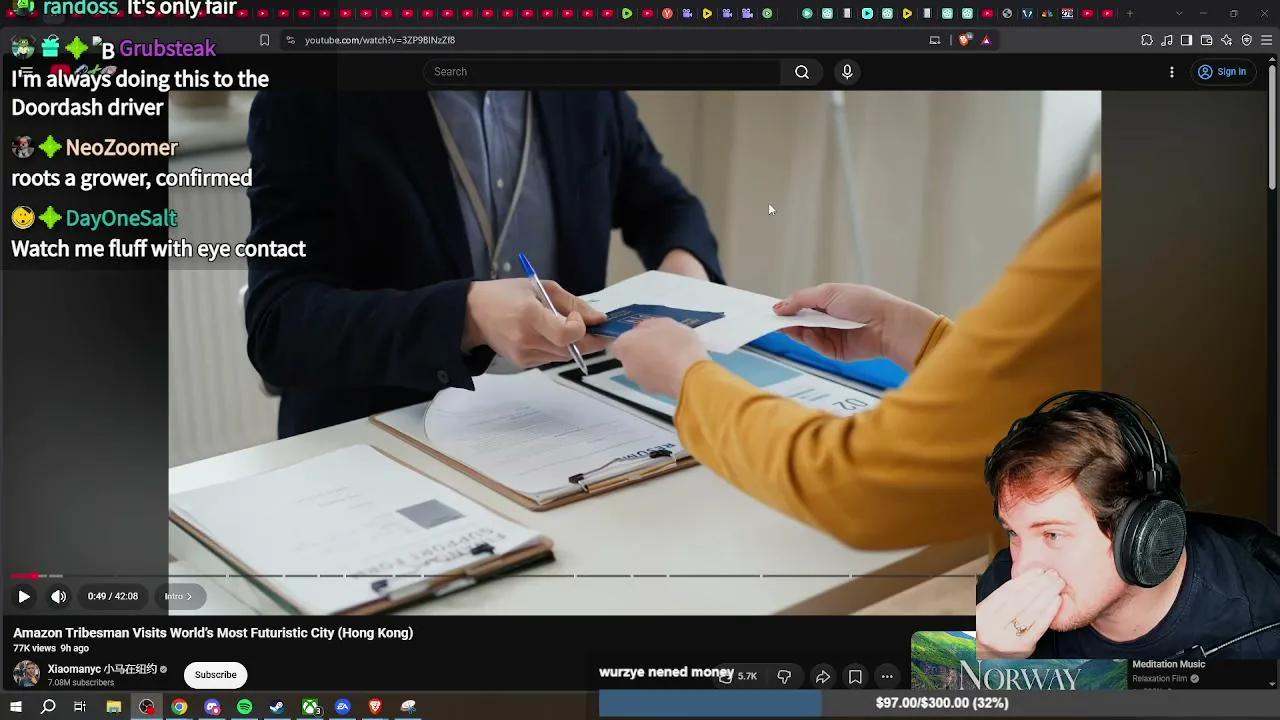Image resolution: width=1280 pixels, height=720 pixels.
Task: Open Brave Rewards triangle icon
Action: [x=986, y=40]
